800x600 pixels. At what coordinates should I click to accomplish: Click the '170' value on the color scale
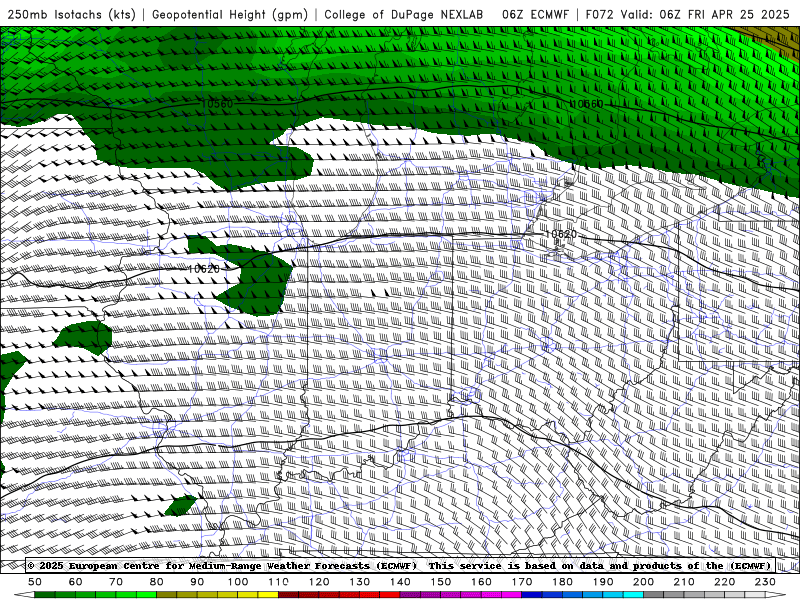click(x=521, y=582)
